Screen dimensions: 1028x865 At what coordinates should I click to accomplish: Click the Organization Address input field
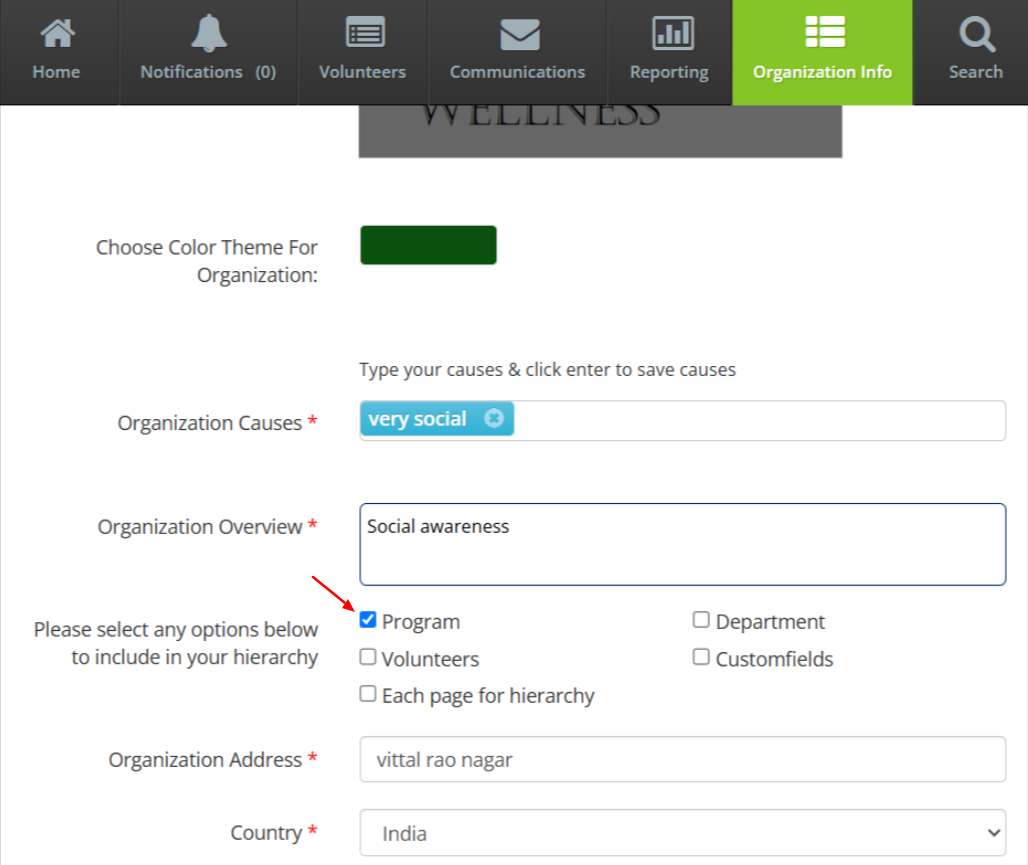tap(683, 760)
